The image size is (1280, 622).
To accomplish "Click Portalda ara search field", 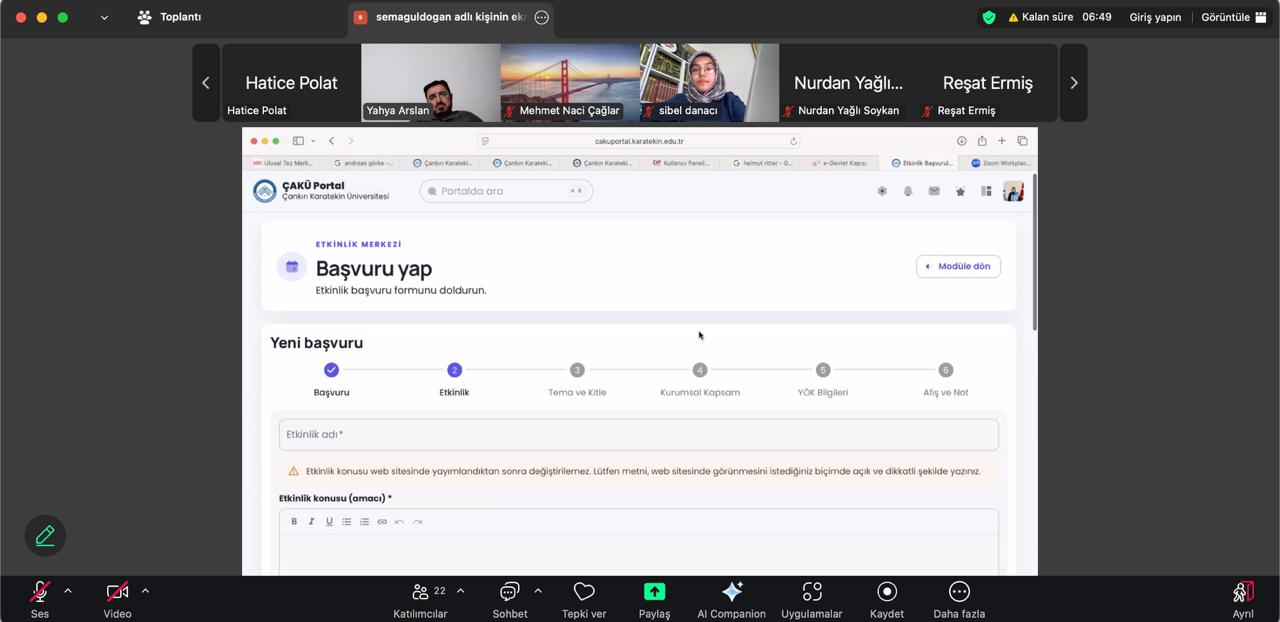I will tap(506, 191).
